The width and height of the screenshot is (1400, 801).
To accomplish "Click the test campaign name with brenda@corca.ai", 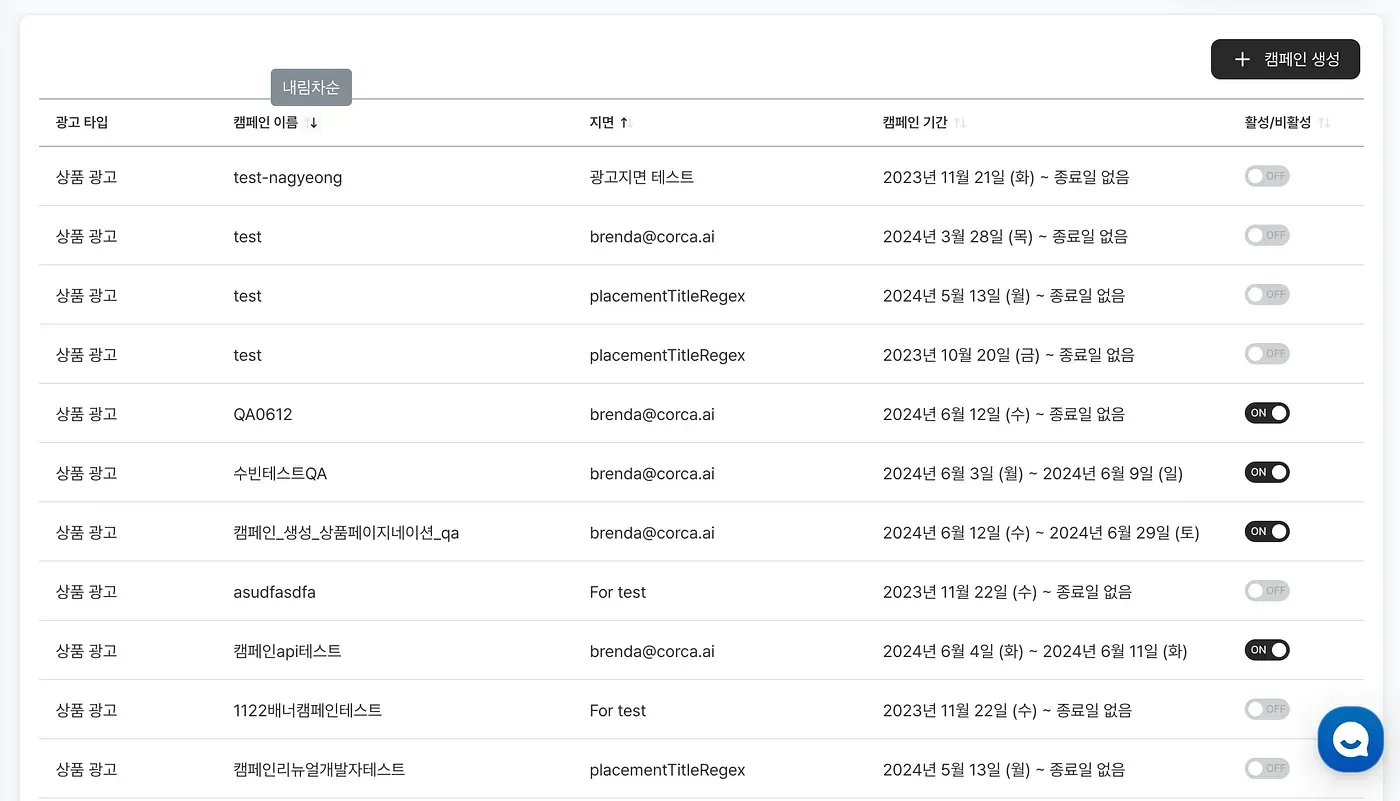I will tap(247, 237).
